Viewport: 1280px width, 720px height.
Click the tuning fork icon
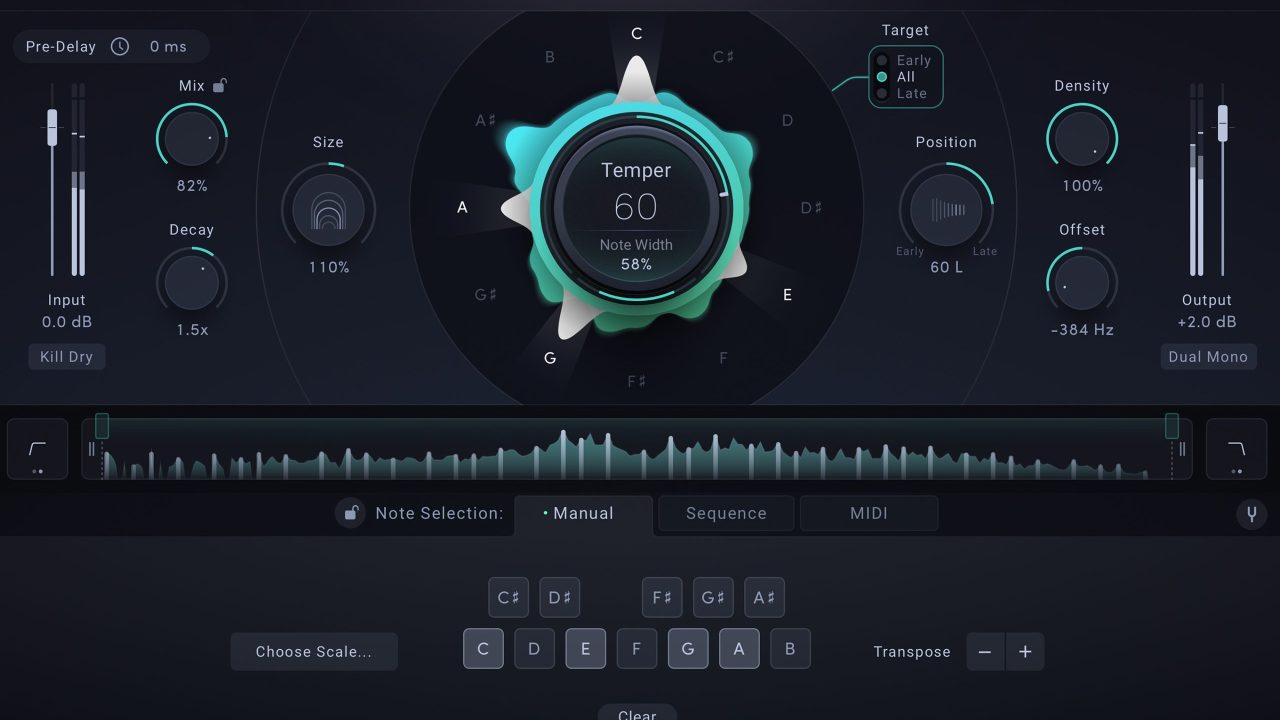tap(1251, 513)
